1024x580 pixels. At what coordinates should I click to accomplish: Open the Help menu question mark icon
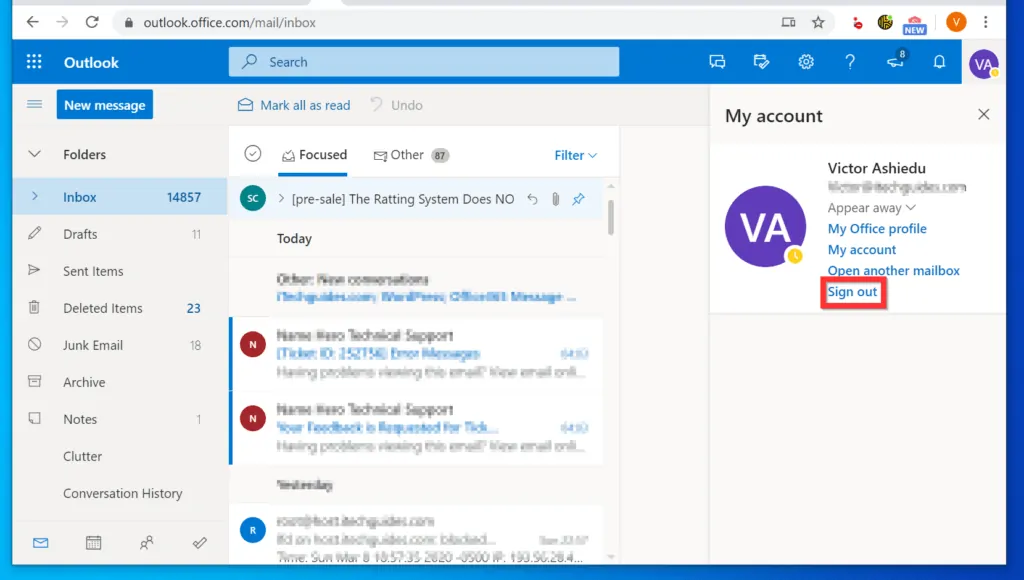coord(850,61)
